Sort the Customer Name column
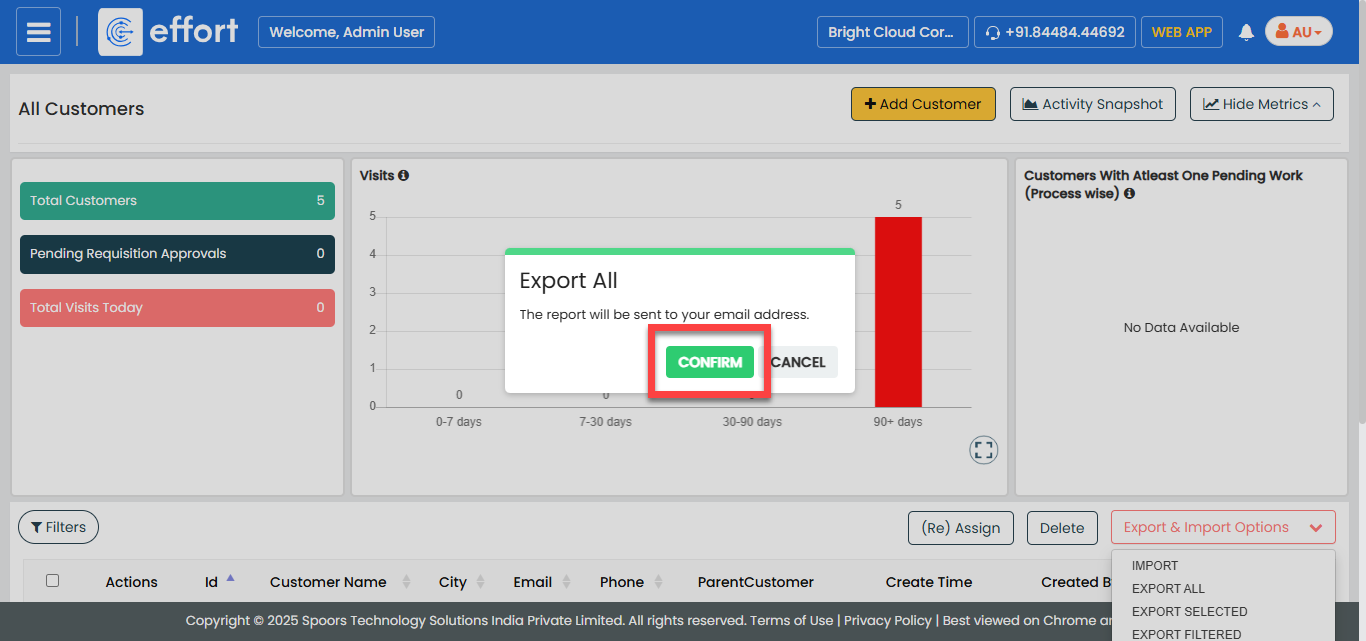 [406, 582]
